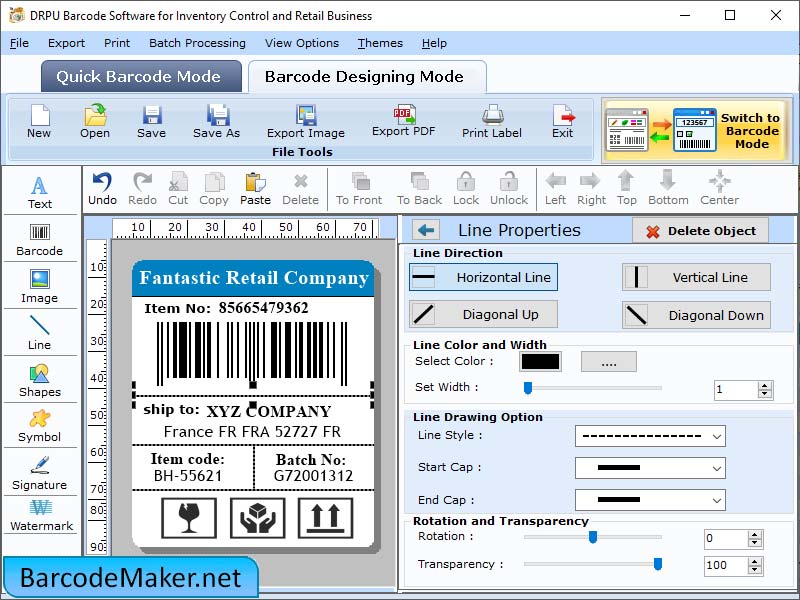Open the Line Style dropdown
This screenshot has height=600, width=800.
(650, 436)
